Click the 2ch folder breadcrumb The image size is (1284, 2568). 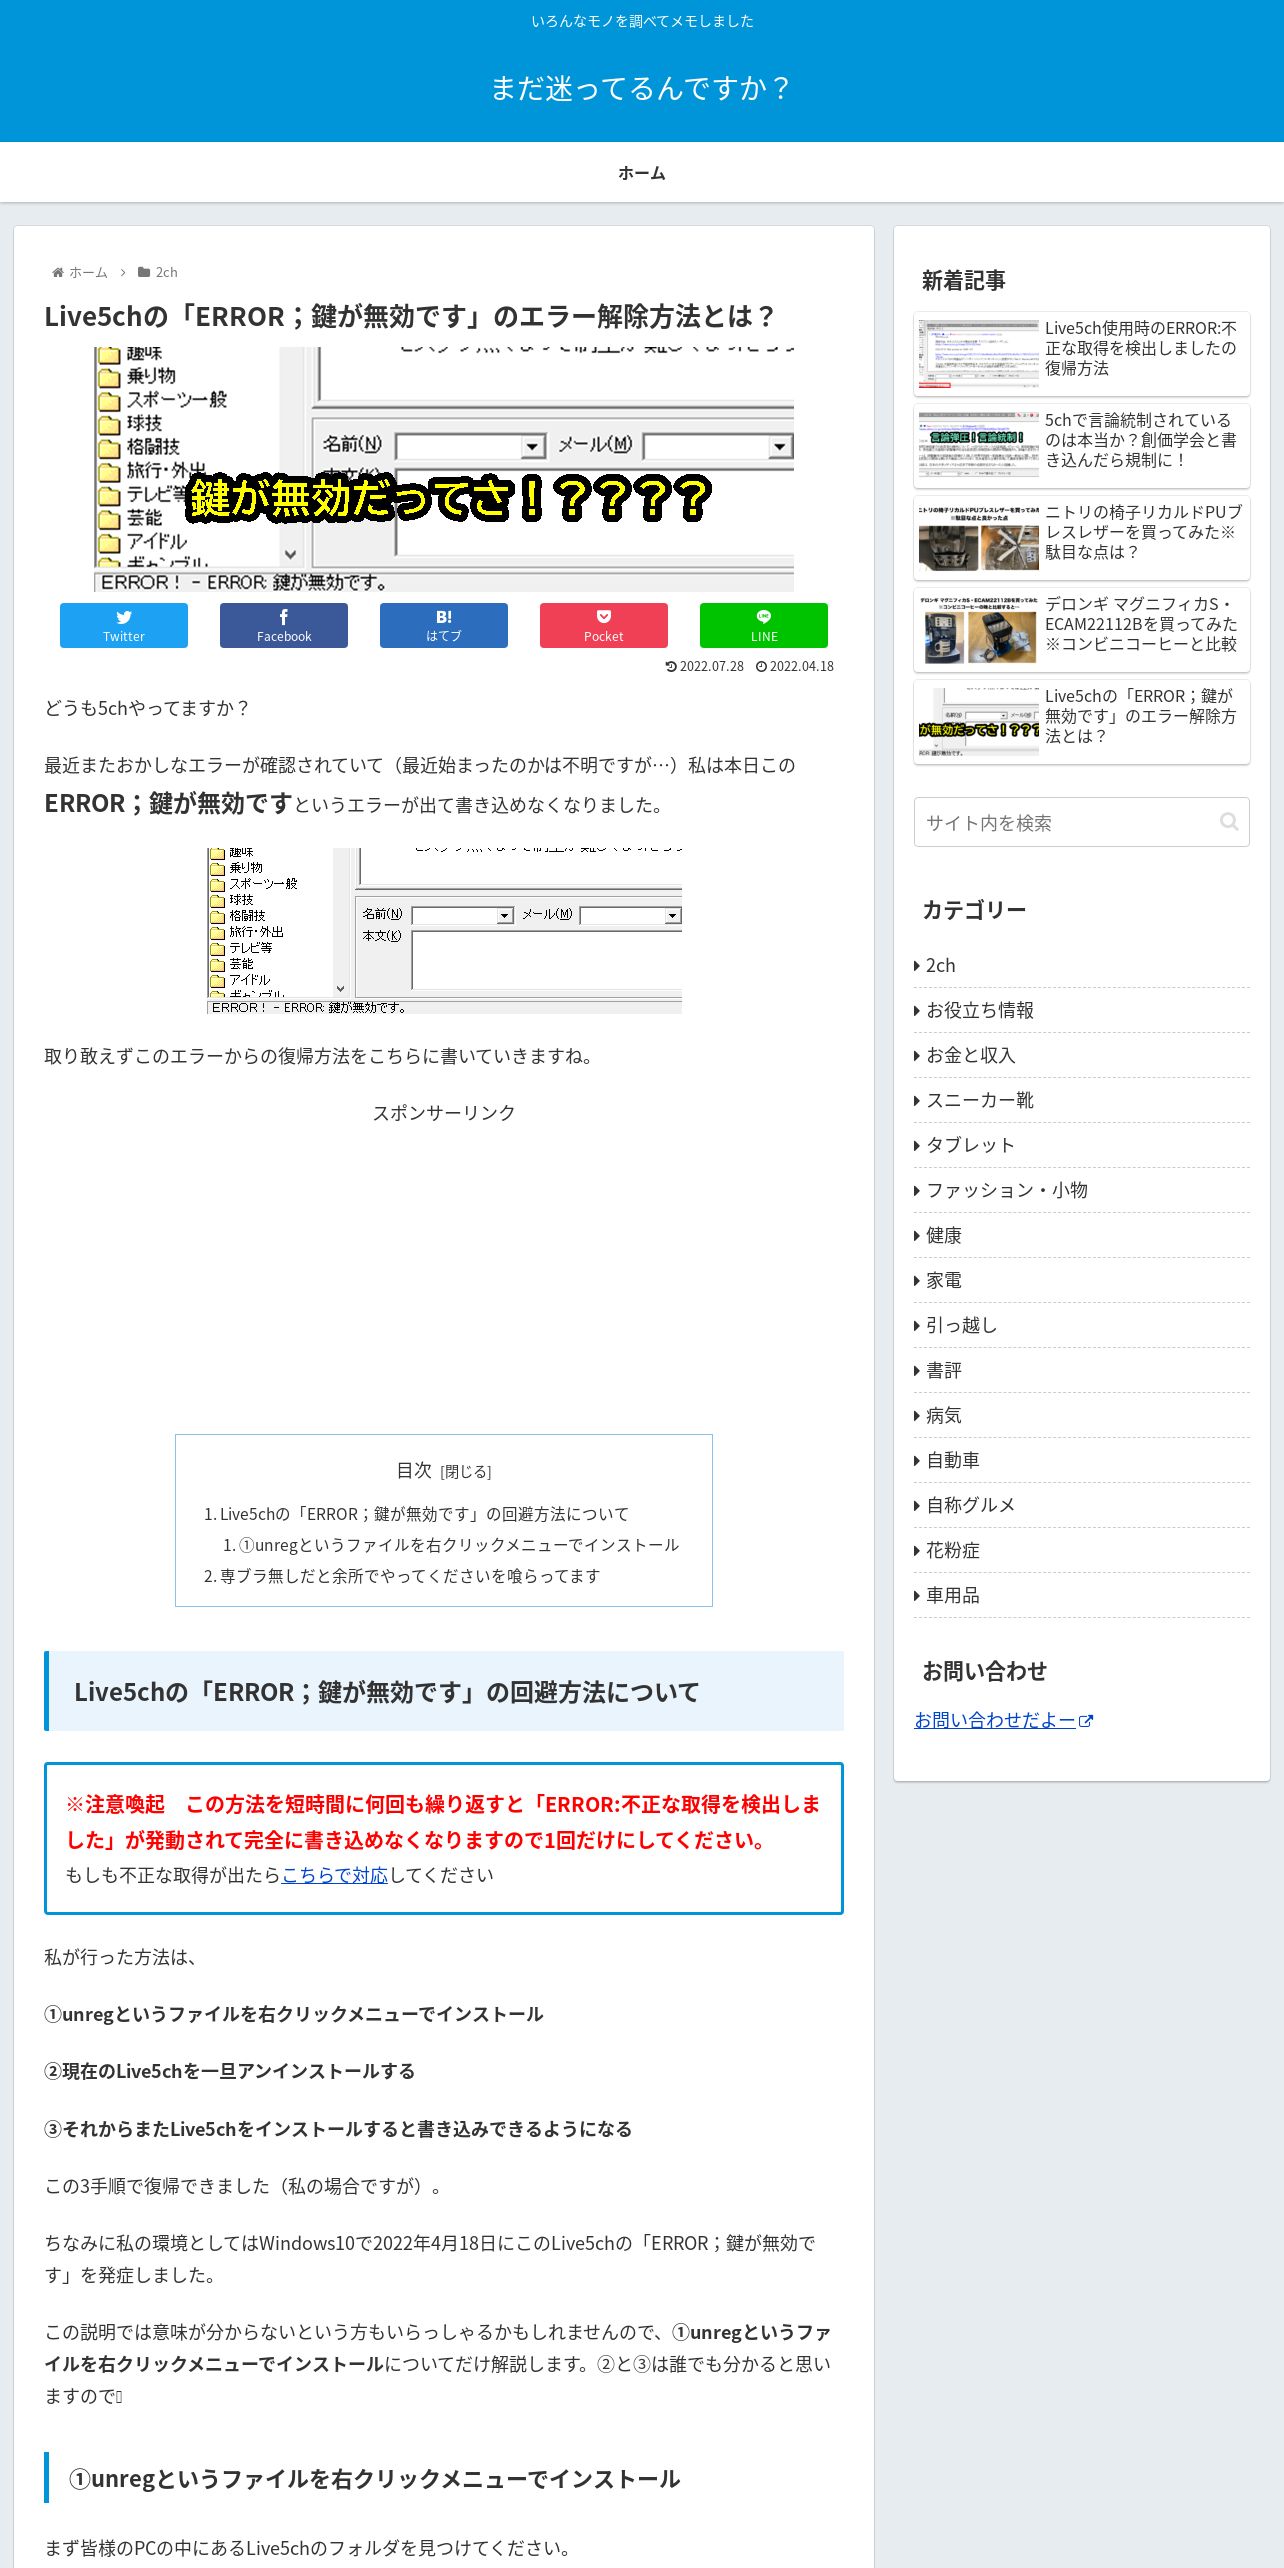(158, 272)
